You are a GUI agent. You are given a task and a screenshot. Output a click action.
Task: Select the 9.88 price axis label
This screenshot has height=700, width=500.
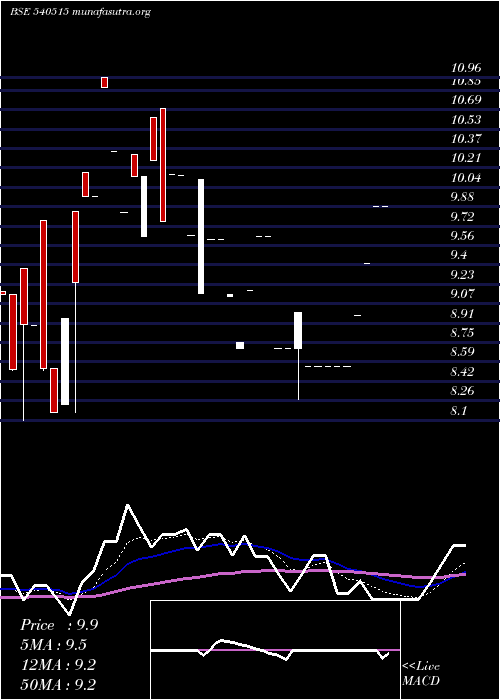point(462,197)
